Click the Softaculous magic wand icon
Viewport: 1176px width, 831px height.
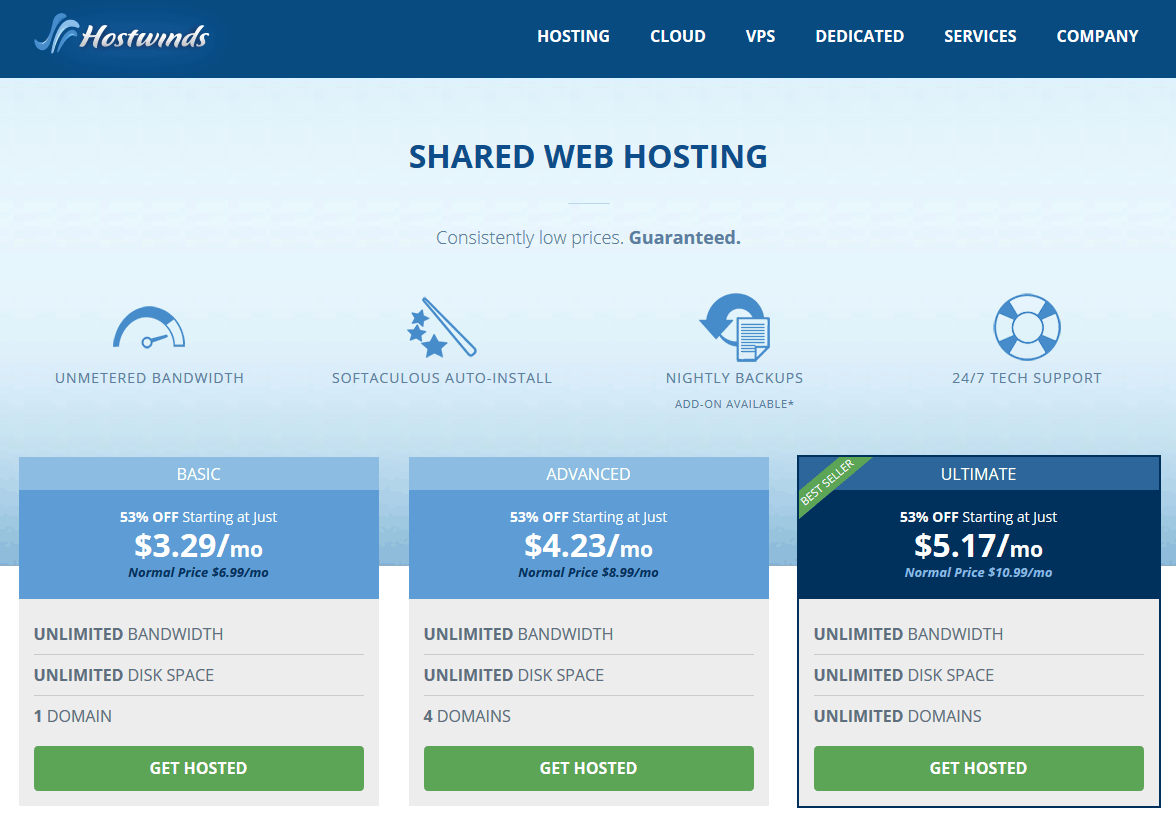(x=442, y=327)
